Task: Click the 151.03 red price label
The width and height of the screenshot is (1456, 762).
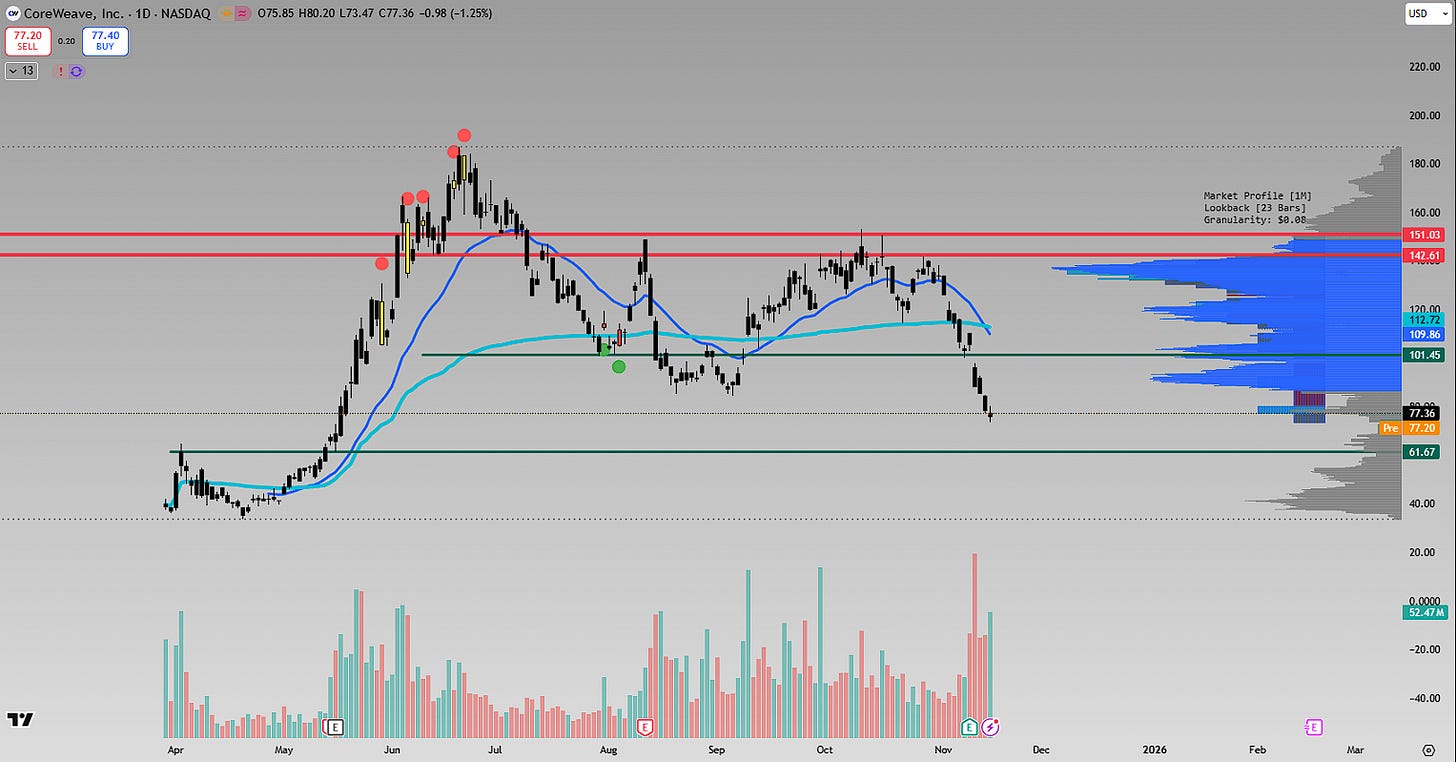Action: (1422, 235)
